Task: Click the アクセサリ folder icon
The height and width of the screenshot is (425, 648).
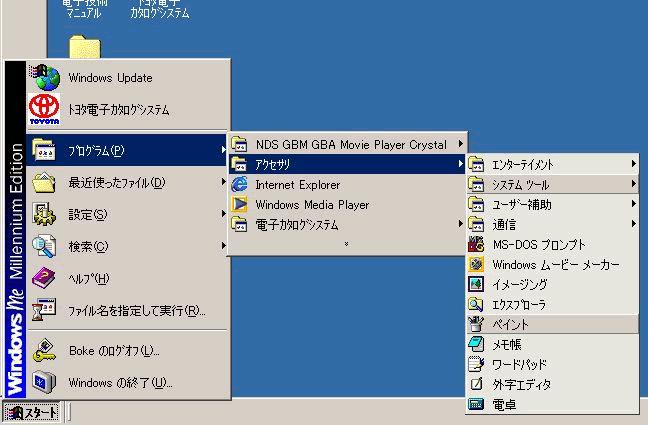Action: [x=239, y=164]
